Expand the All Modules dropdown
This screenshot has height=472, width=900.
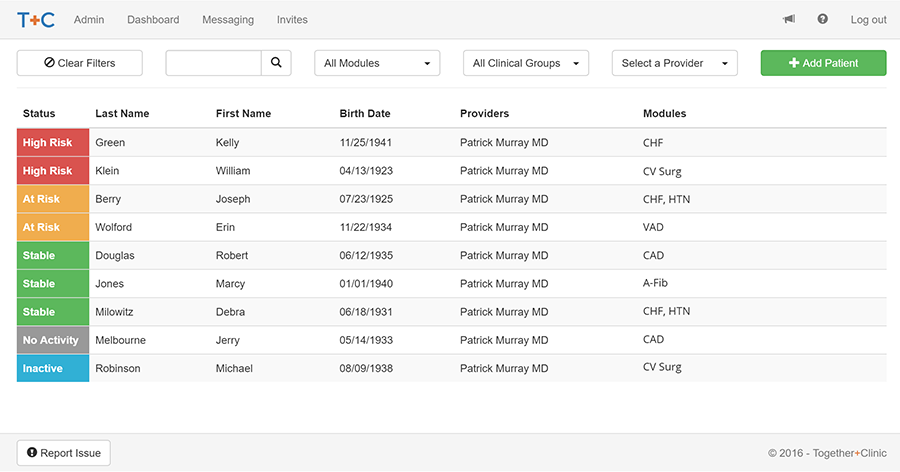click(x=377, y=63)
